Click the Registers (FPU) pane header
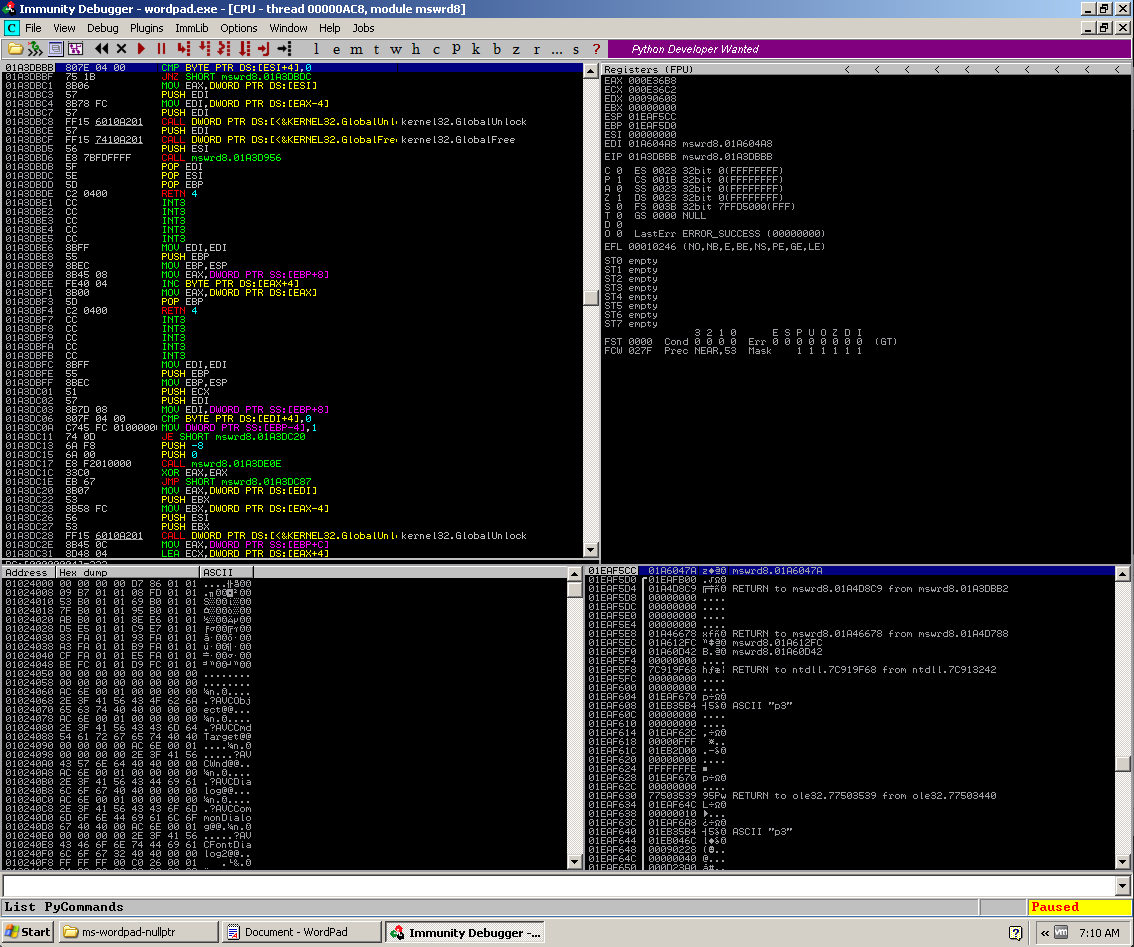Screen dimensions: 1134x947 866,69
